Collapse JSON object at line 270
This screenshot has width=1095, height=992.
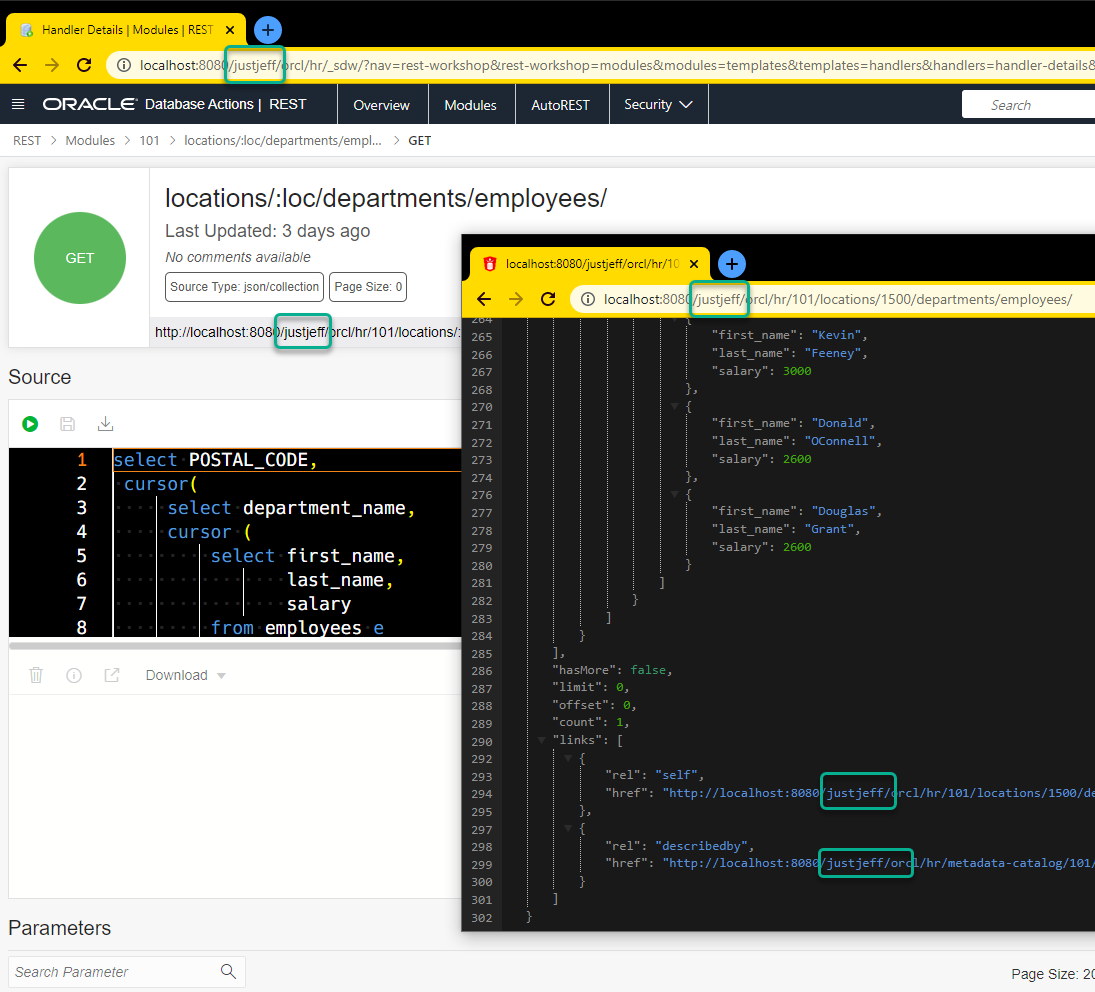pyautogui.click(x=674, y=407)
